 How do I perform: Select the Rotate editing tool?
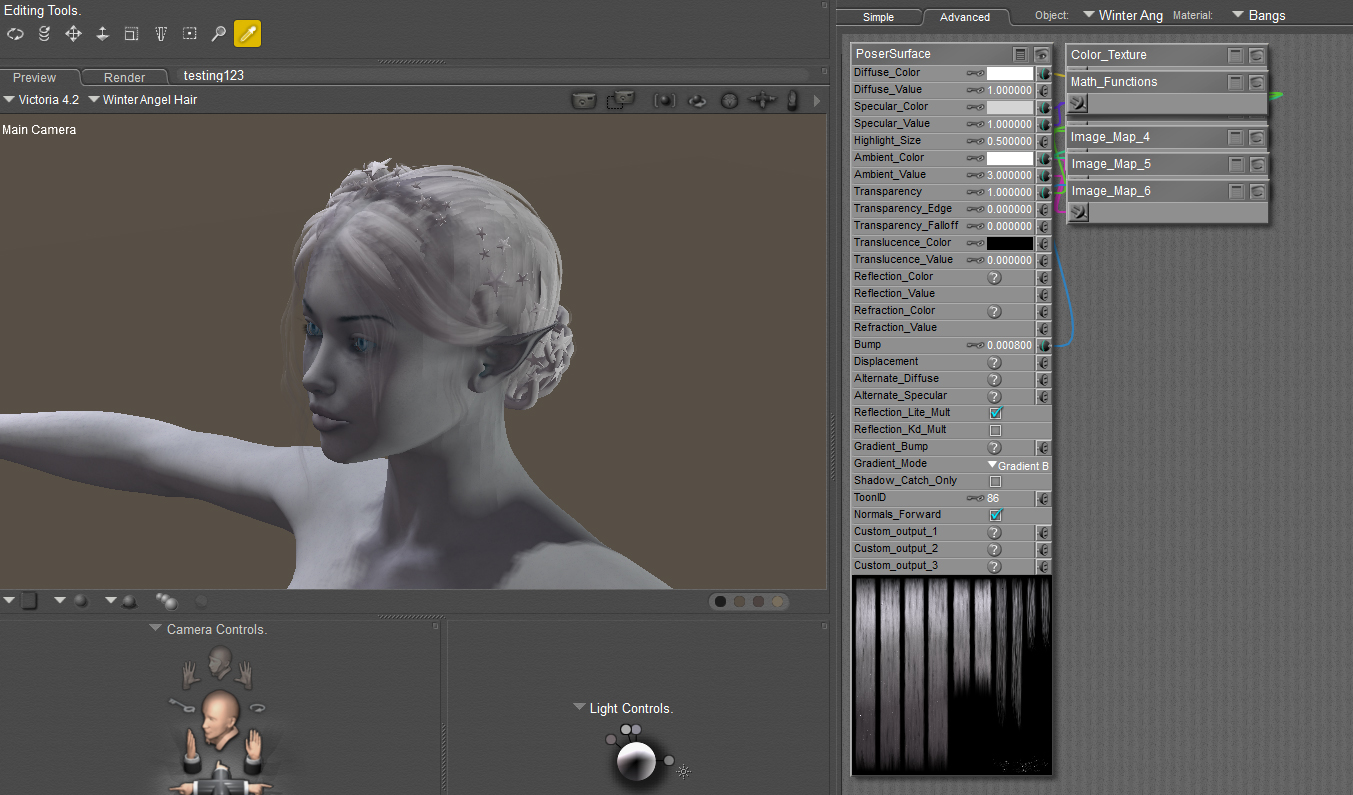point(15,34)
